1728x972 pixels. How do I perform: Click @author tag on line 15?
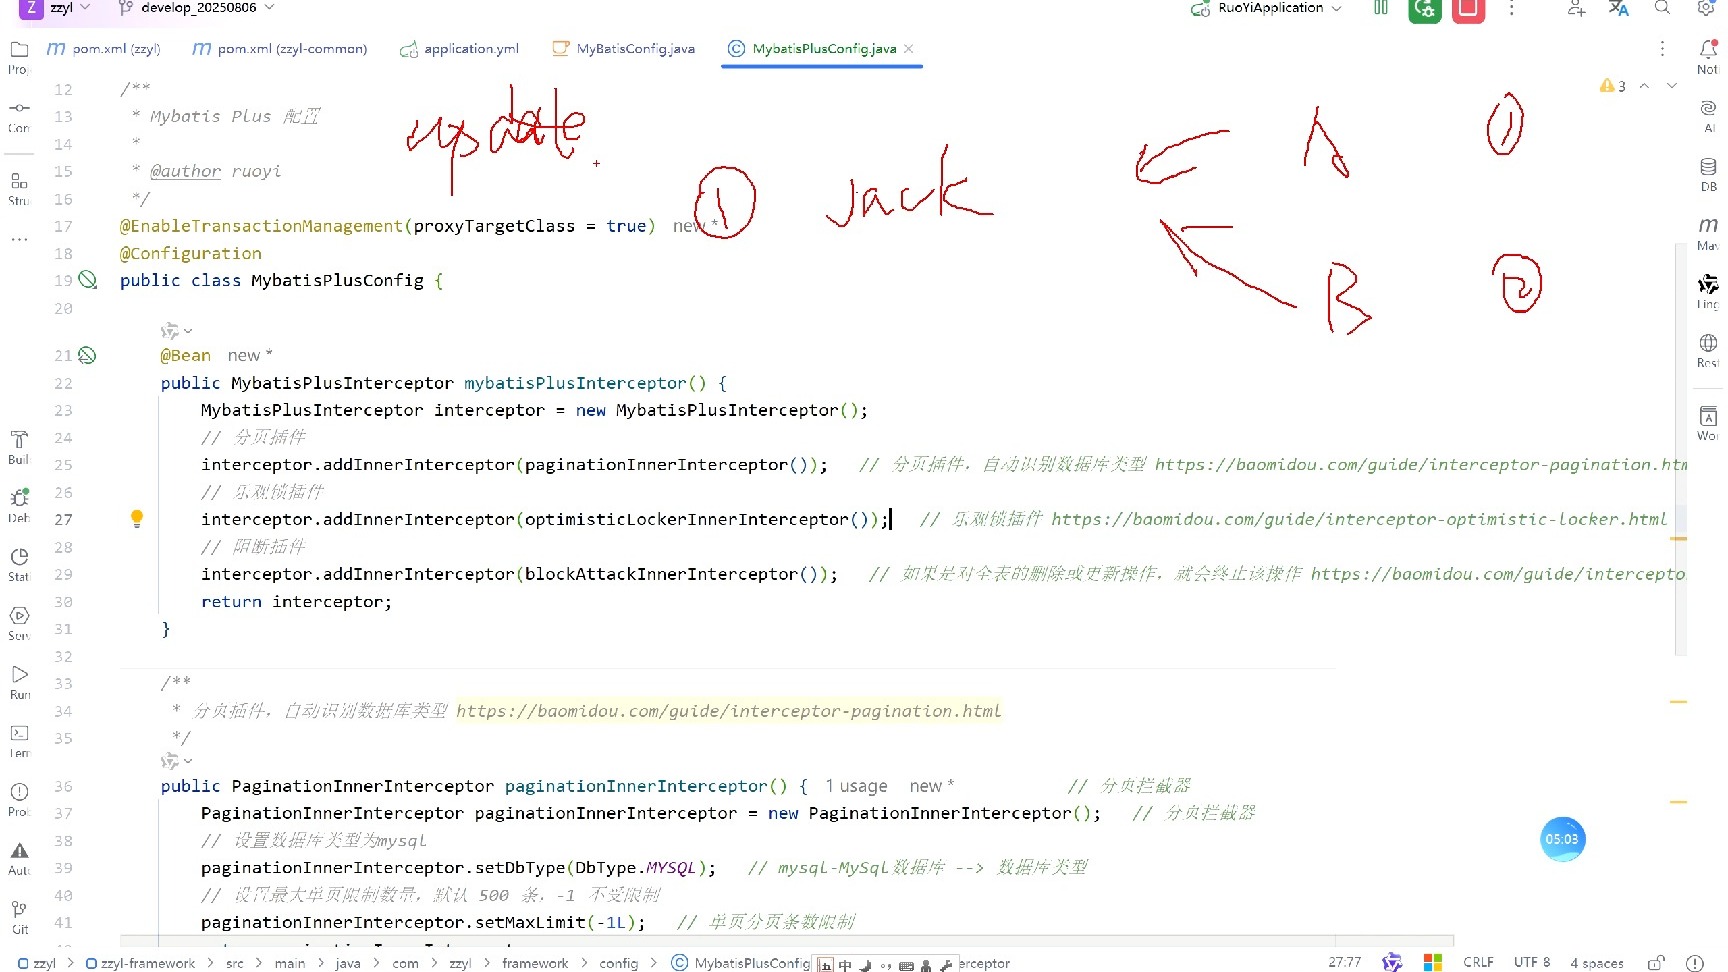tap(185, 171)
